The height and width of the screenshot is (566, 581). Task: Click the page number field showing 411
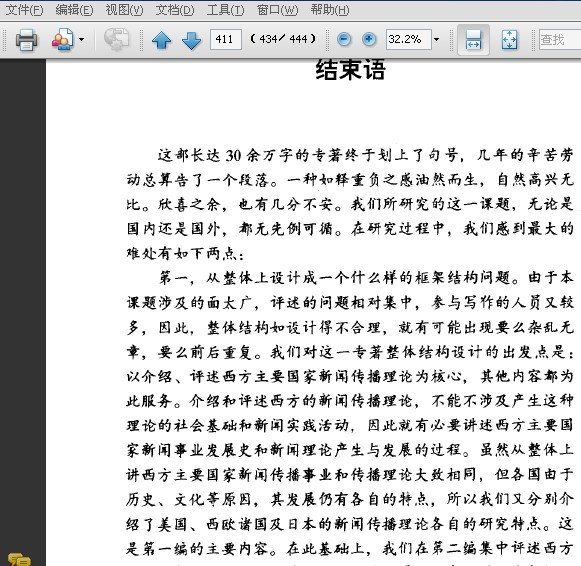pyautogui.click(x=226, y=39)
